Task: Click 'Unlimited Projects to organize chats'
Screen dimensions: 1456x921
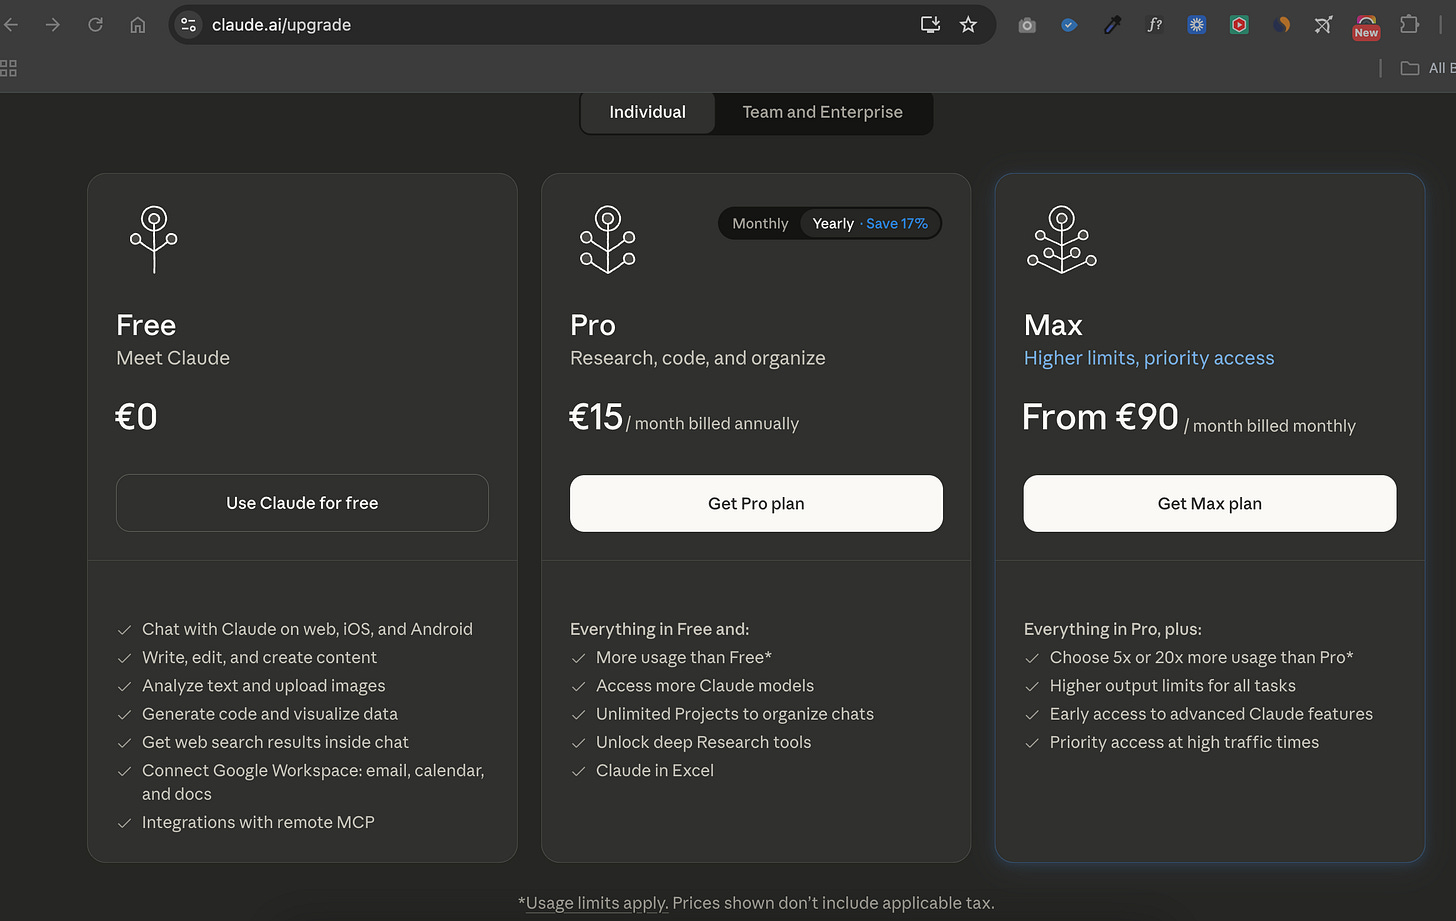Action: (x=735, y=714)
